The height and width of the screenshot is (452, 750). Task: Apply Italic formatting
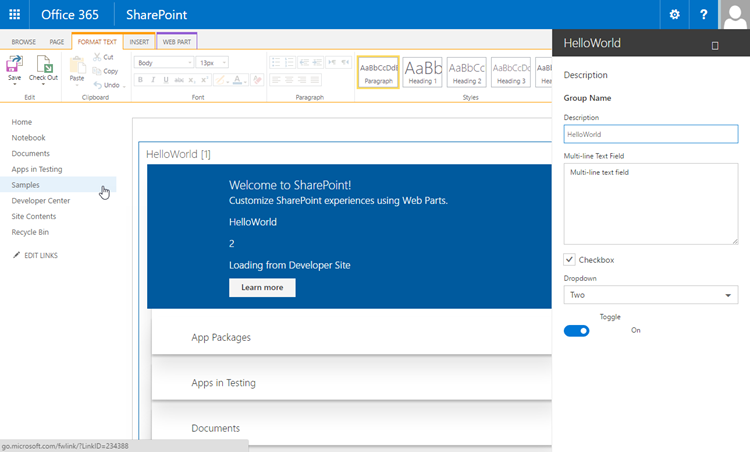[x=153, y=80]
